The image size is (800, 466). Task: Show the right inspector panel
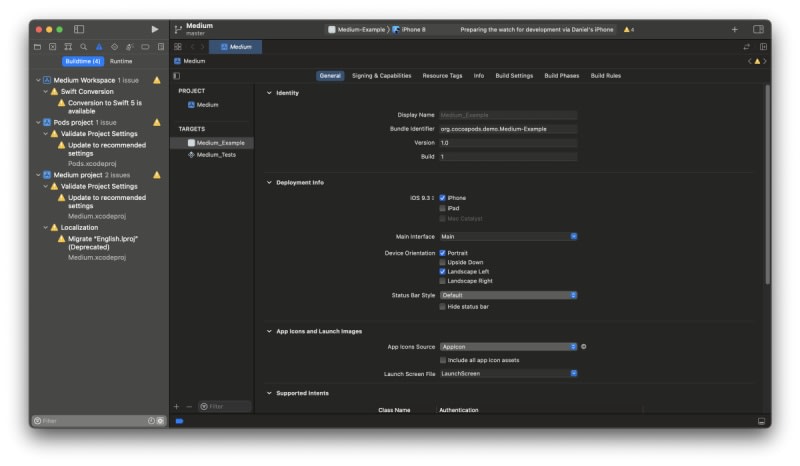coord(758,29)
